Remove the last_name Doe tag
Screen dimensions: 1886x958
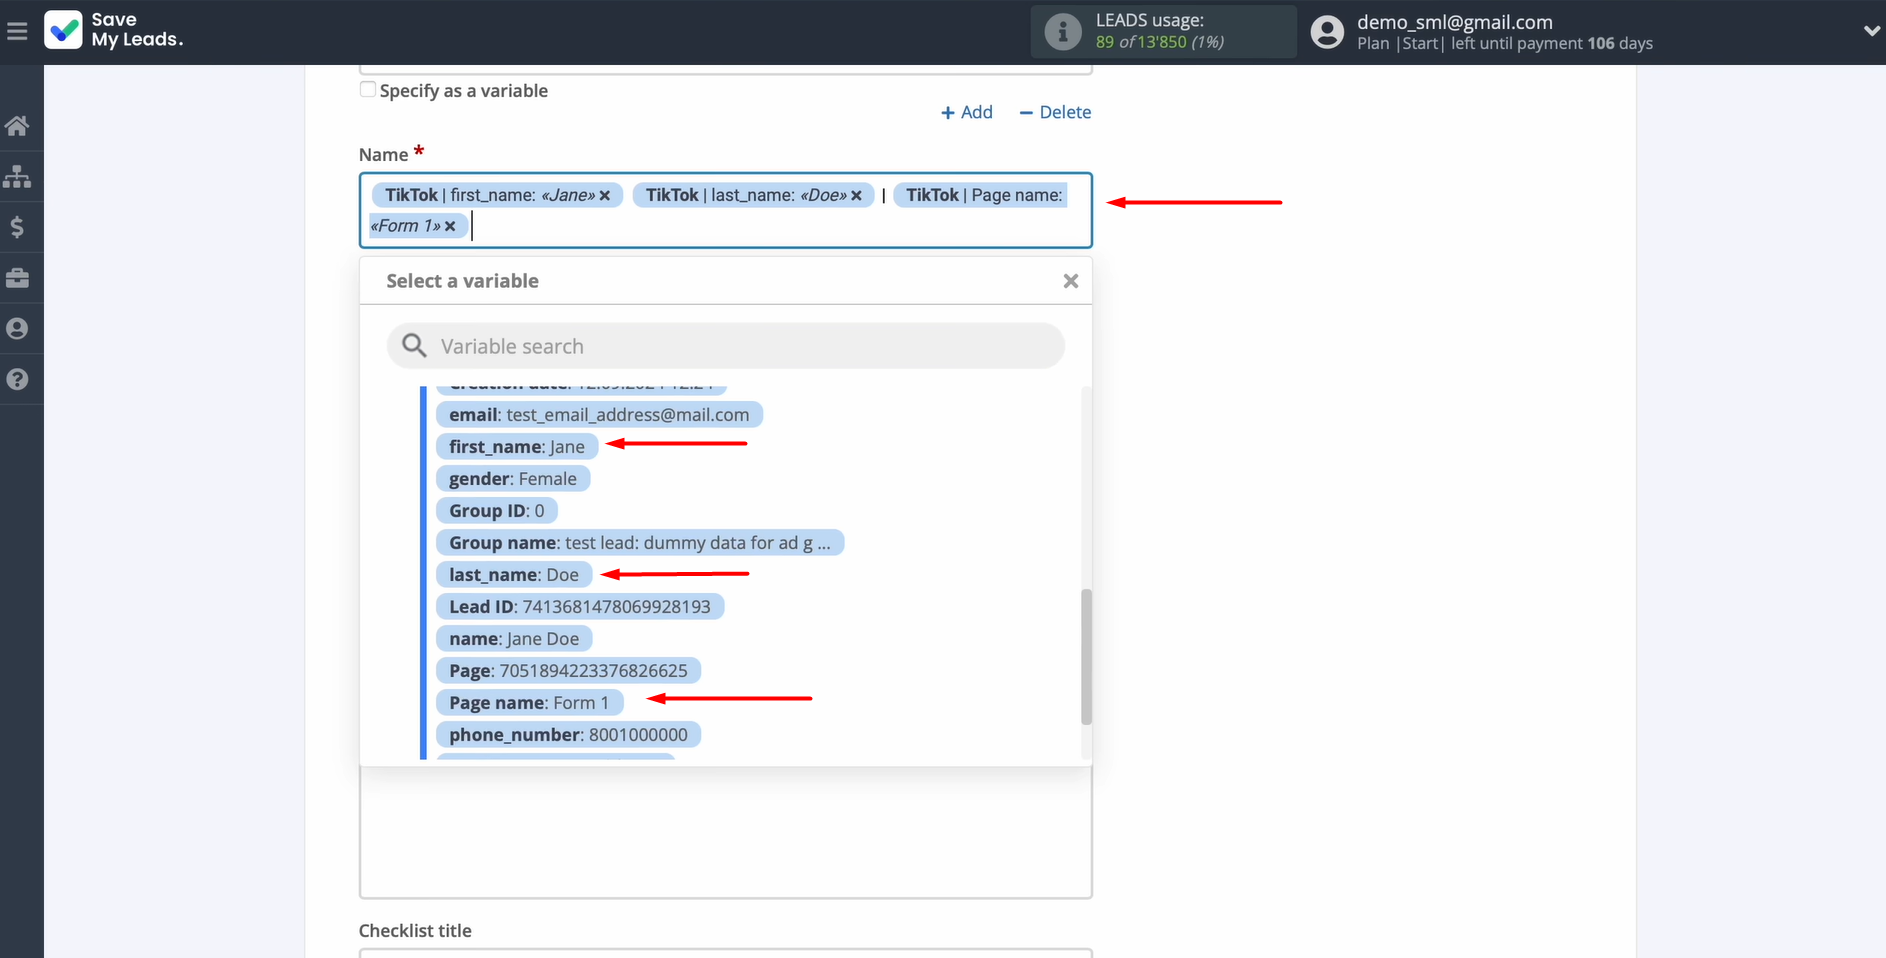[x=856, y=196]
